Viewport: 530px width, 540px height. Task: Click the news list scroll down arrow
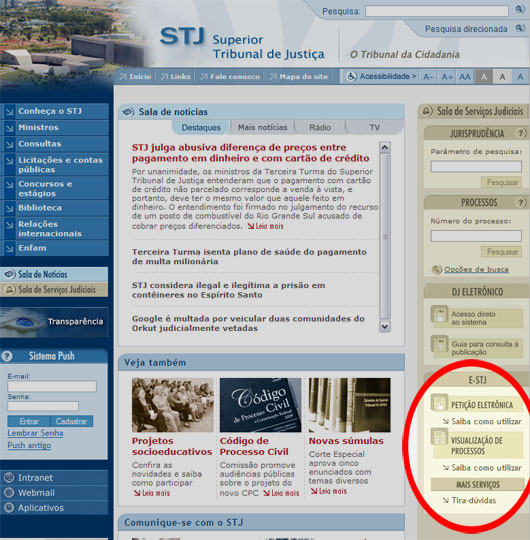385,326
